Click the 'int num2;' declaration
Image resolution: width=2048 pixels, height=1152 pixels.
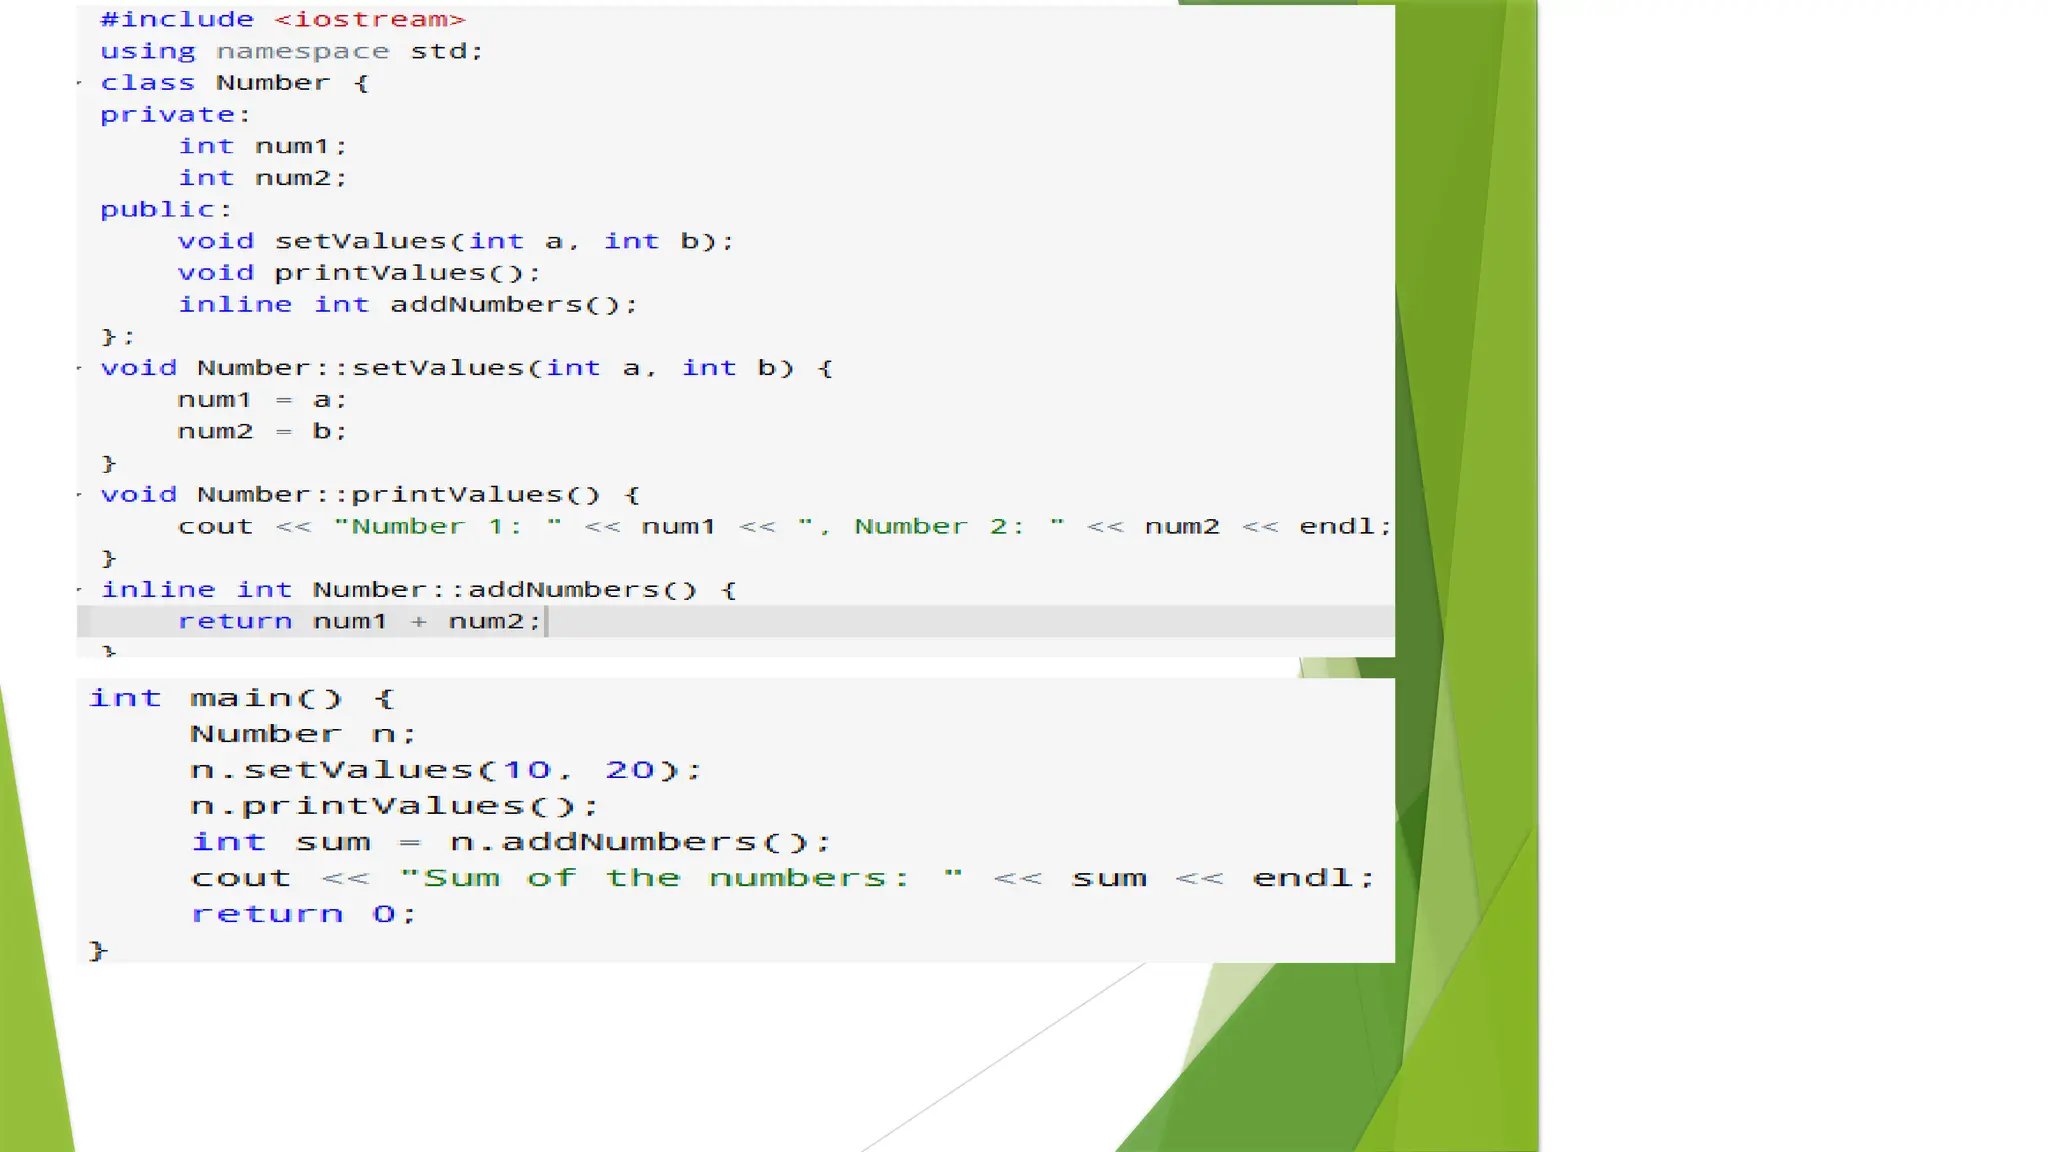click(262, 178)
